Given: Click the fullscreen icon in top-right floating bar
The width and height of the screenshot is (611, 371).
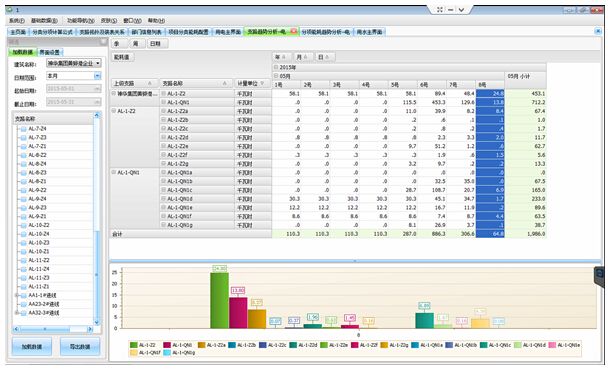Looking at the screenshot, I should click(440, 10).
